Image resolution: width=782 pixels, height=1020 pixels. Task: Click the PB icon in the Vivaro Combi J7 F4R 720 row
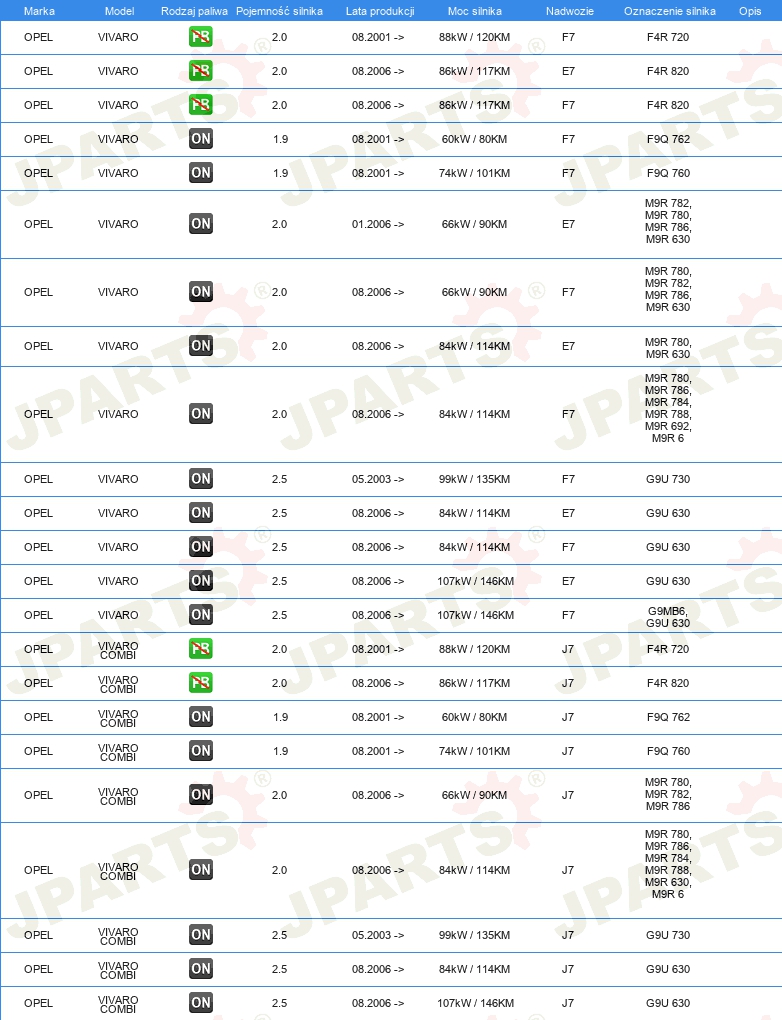pyautogui.click(x=200, y=649)
